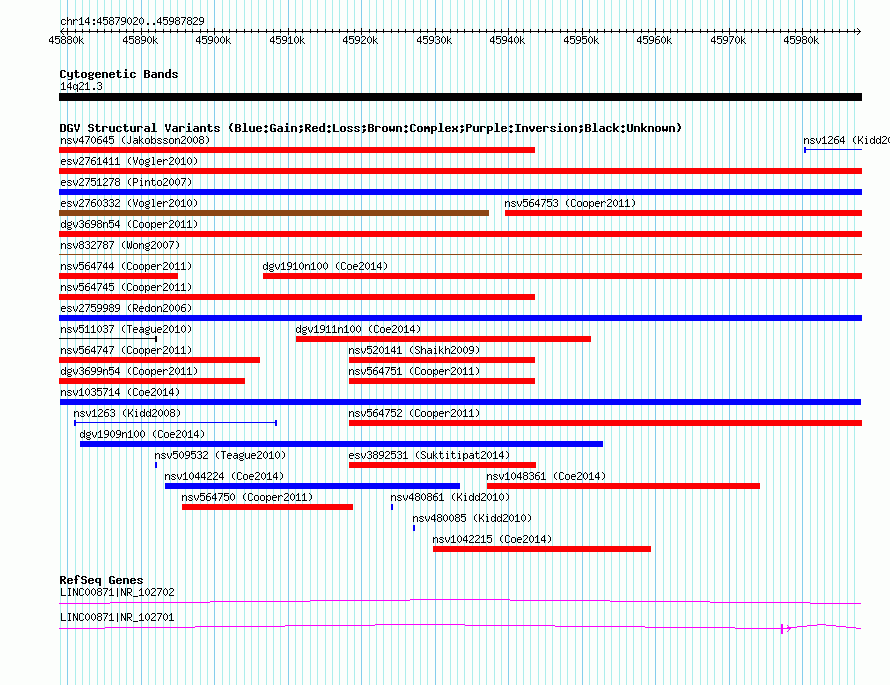Viewport: 890px width, 685px height.
Task: Click the nsv564751 (Cooper2011) label
Action: tap(414, 371)
